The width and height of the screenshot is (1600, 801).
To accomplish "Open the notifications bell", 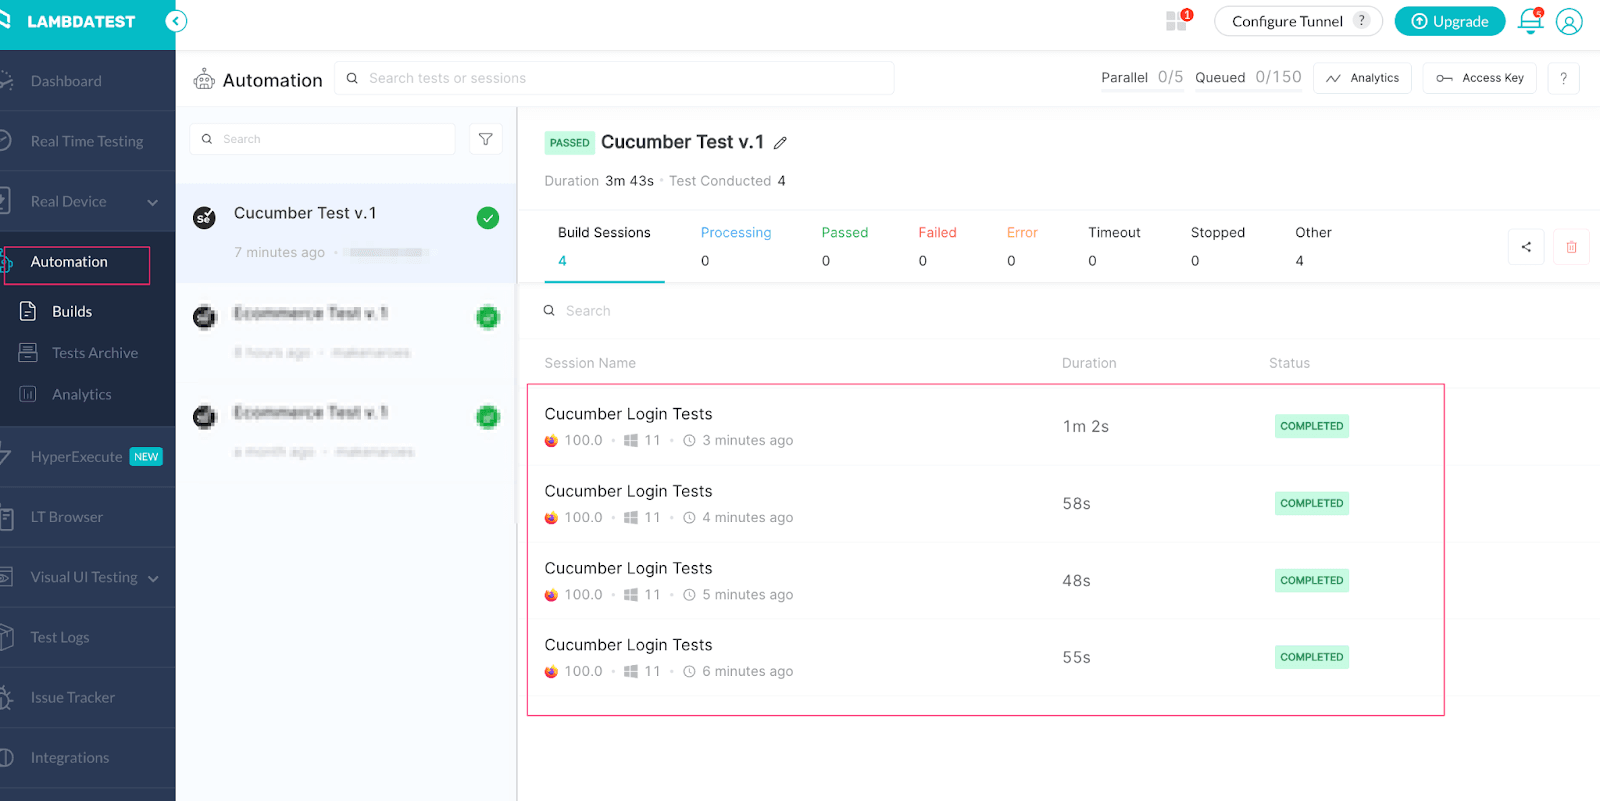I will tap(1530, 21).
